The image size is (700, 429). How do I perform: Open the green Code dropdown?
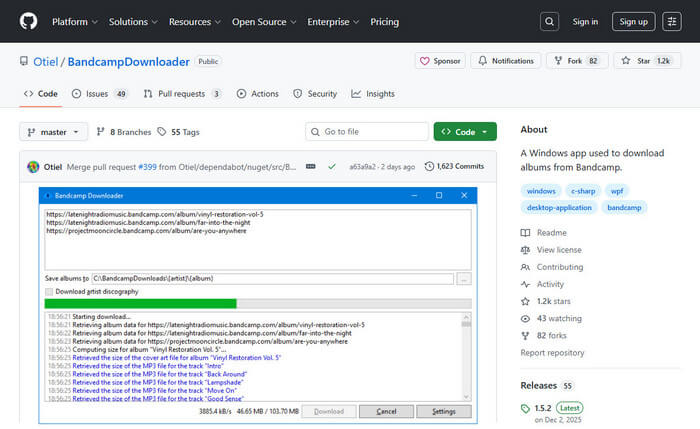tap(465, 132)
